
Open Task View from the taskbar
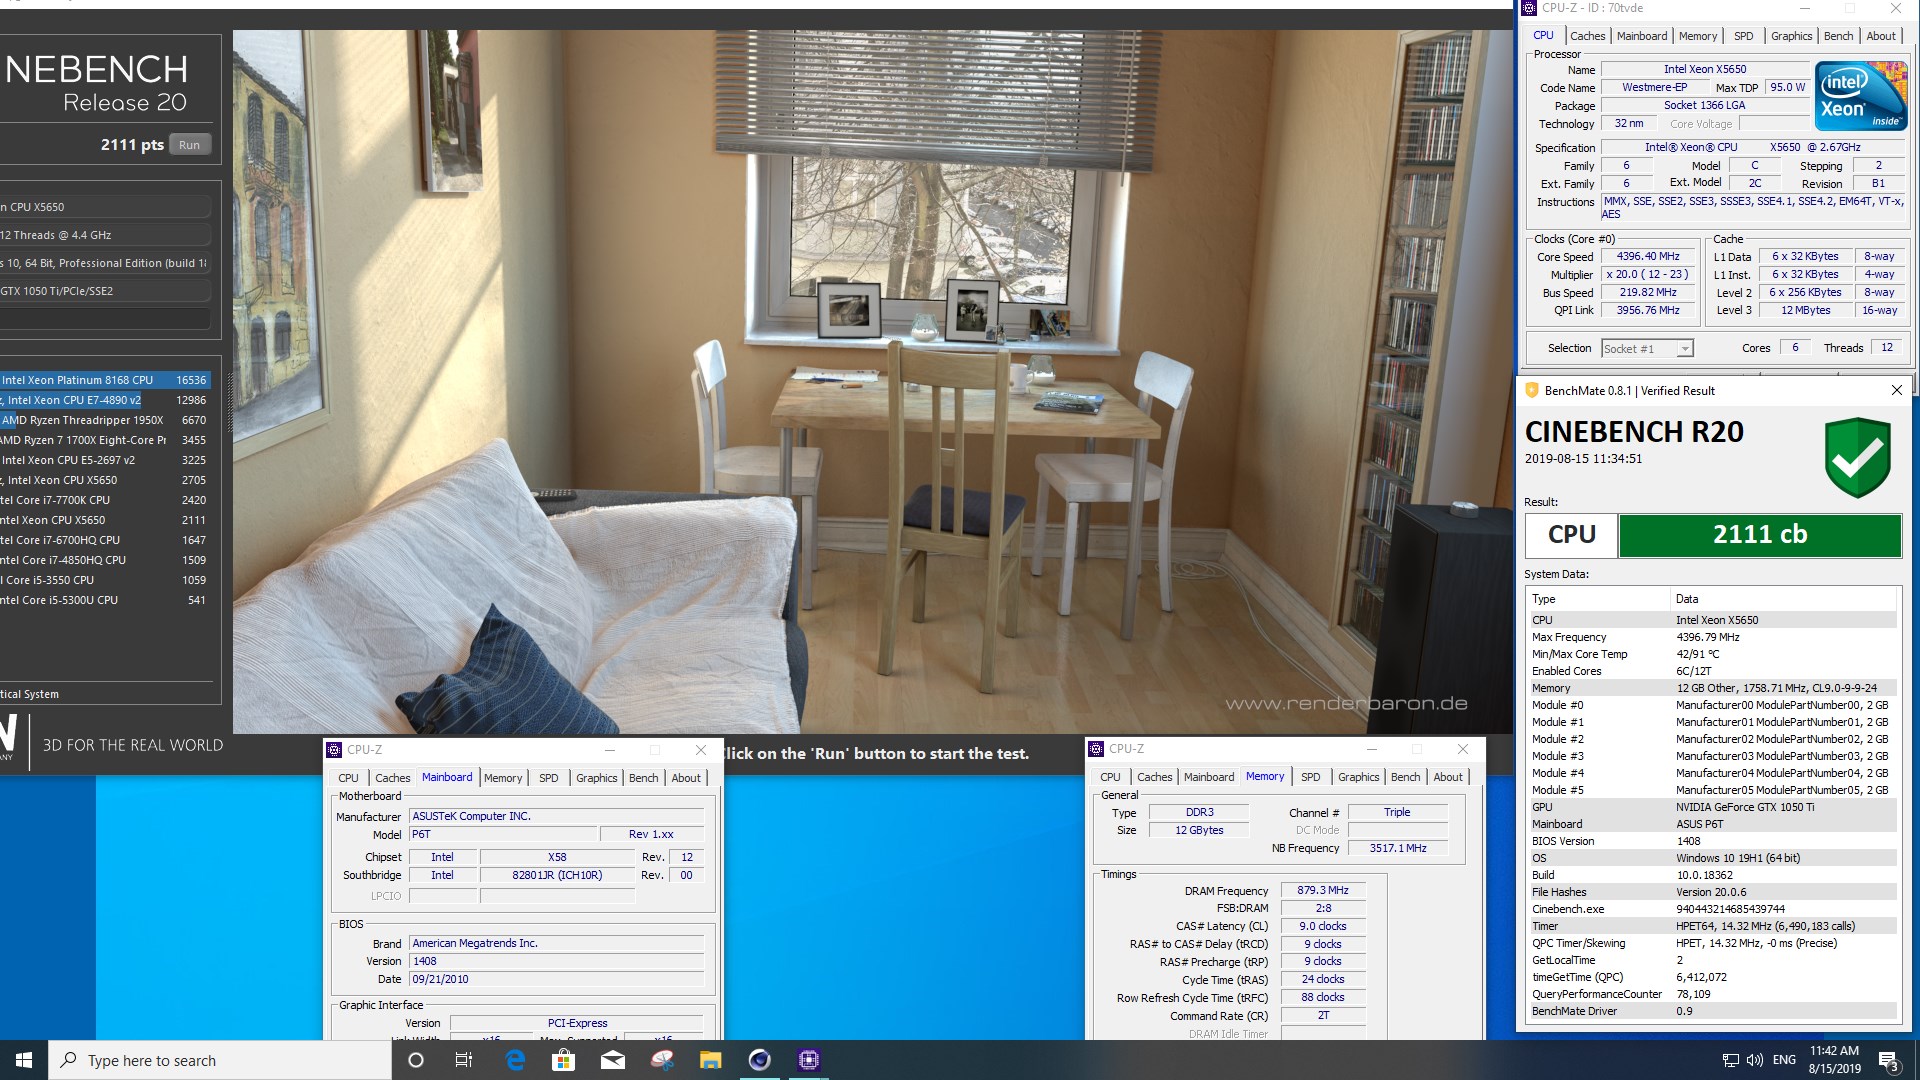coord(464,1060)
